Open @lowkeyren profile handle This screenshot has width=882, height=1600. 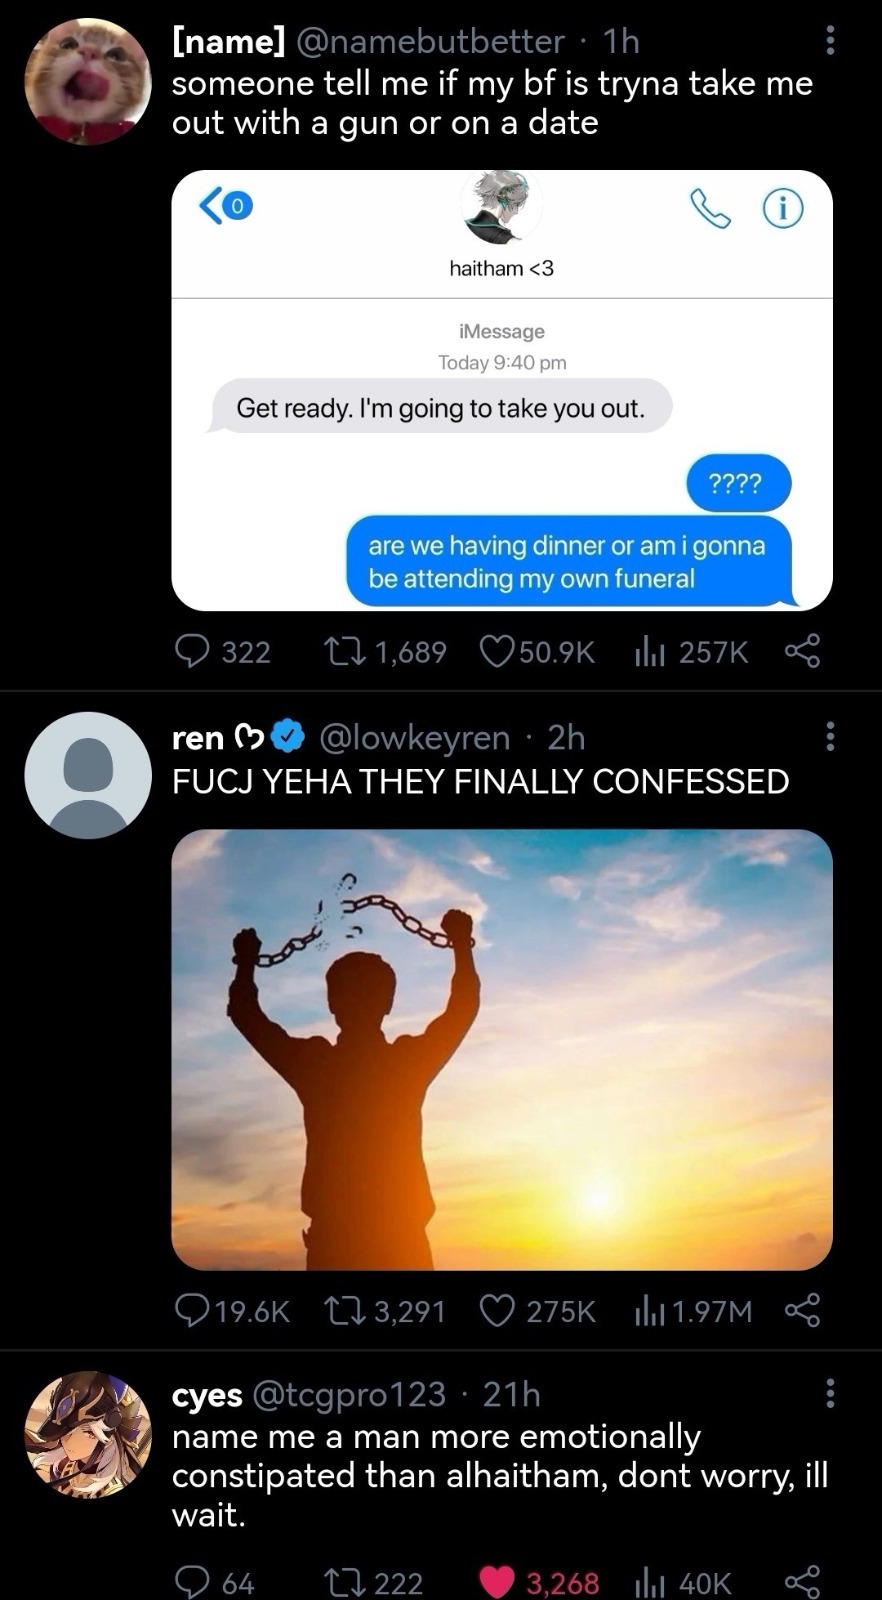coord(414,737)
